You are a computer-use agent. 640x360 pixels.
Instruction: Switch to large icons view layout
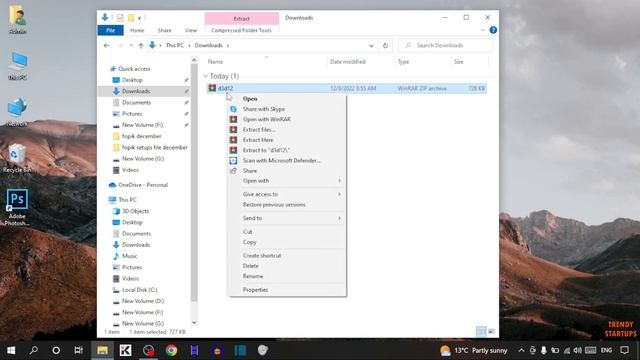click(x=491, y=331)
